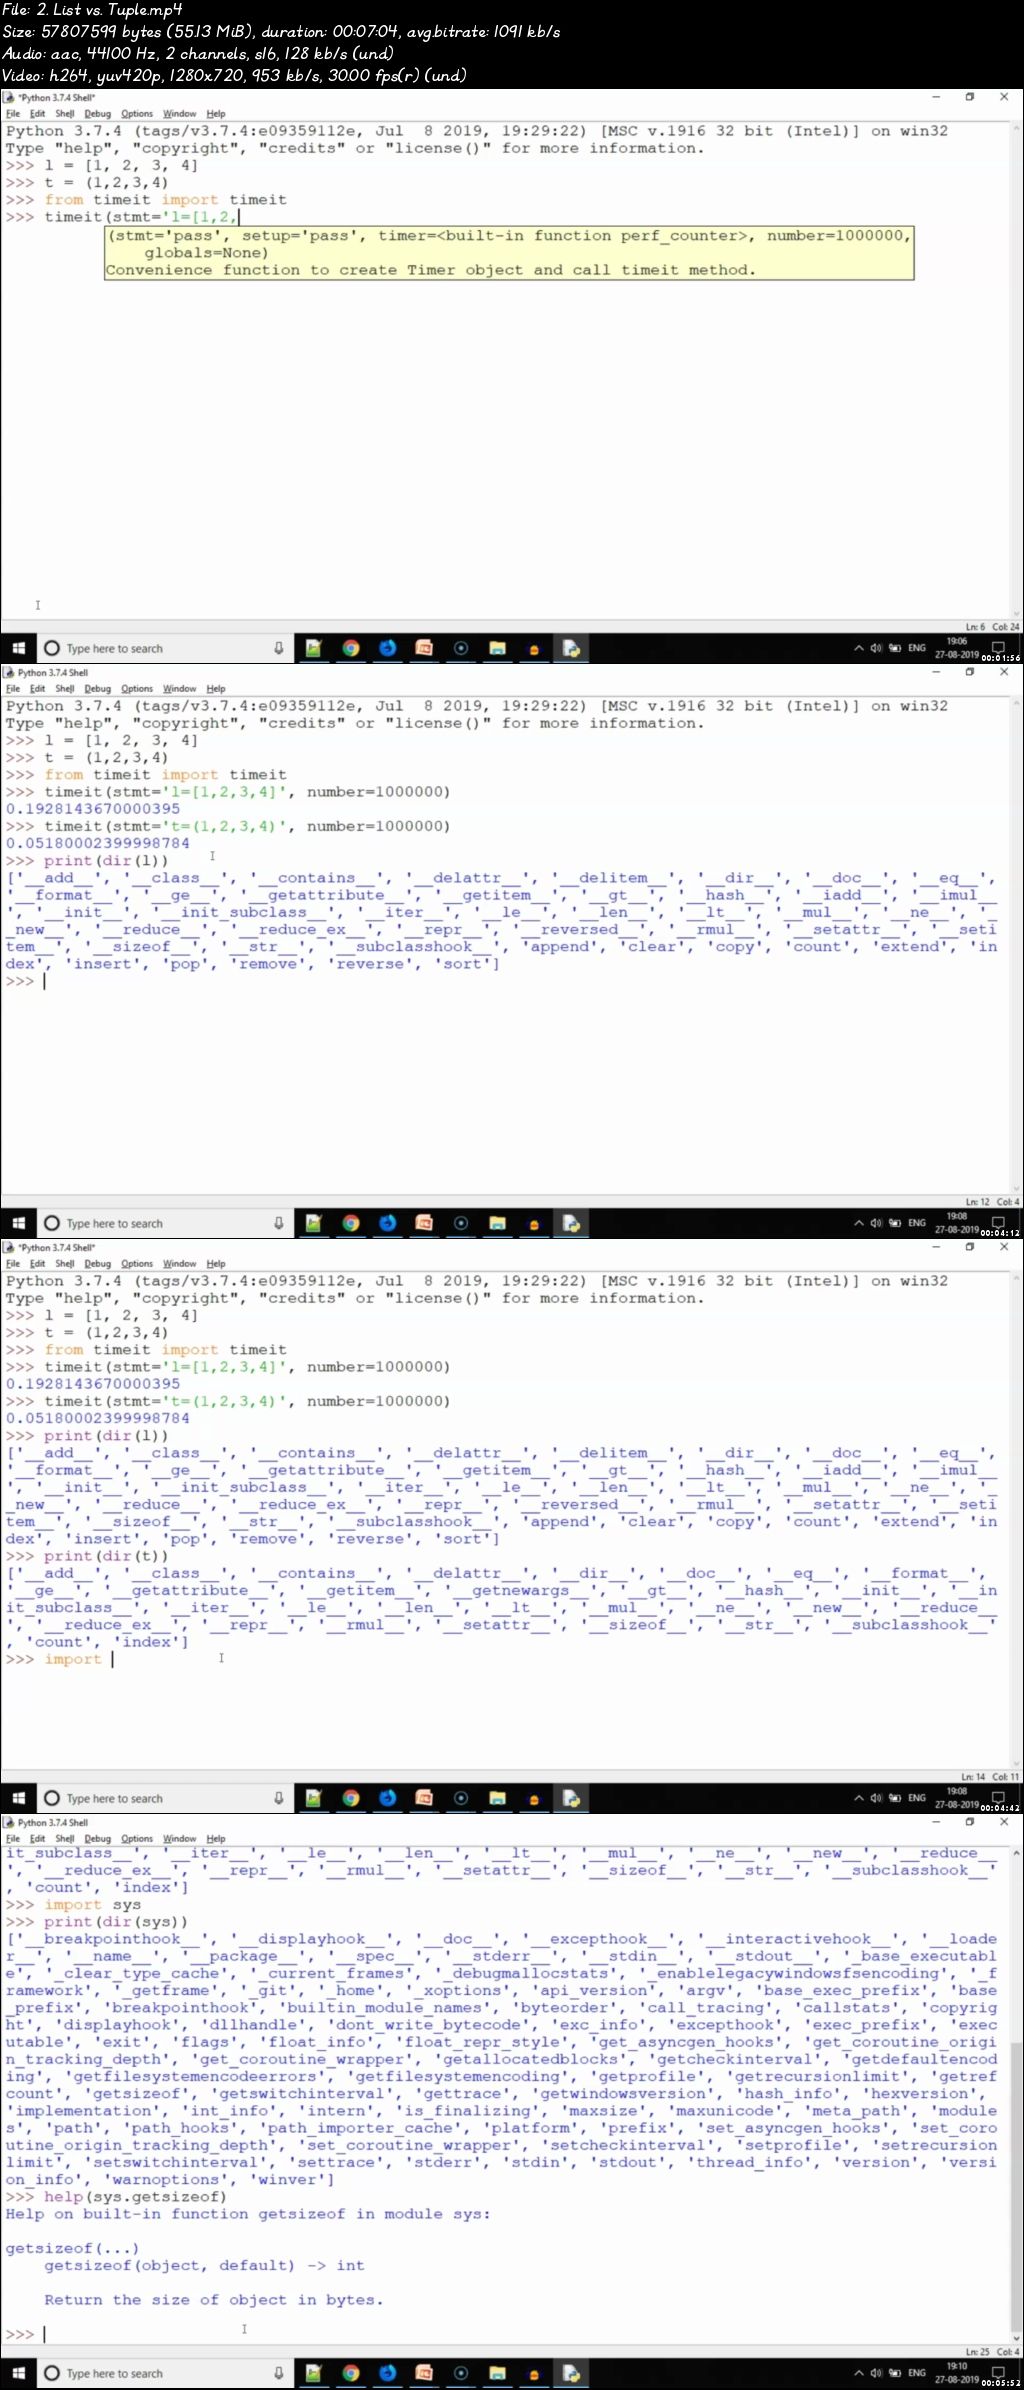Open the Help menu in the 00:05:52 frame window
The width and height of the screenshot is (1024, 2390).
click(216, 1839)
